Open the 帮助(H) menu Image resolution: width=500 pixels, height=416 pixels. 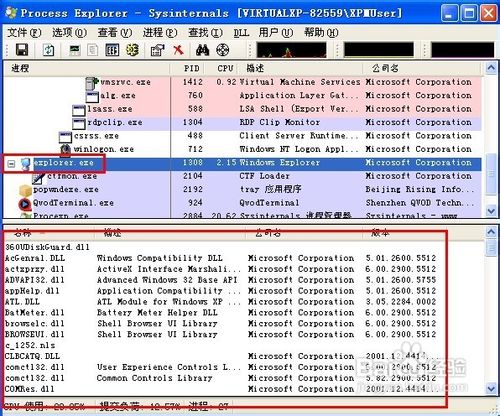pyautogui.click(x=321, y=33)
